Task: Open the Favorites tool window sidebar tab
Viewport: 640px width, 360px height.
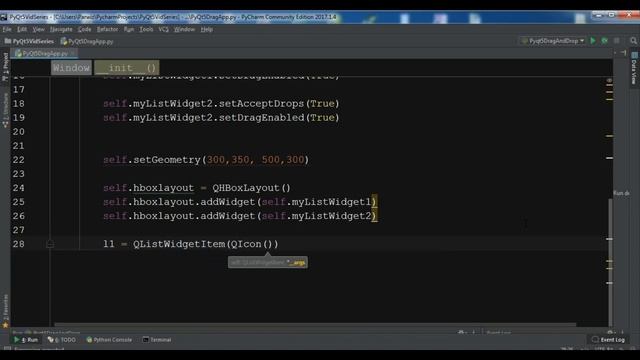Action: pos(5,311)
